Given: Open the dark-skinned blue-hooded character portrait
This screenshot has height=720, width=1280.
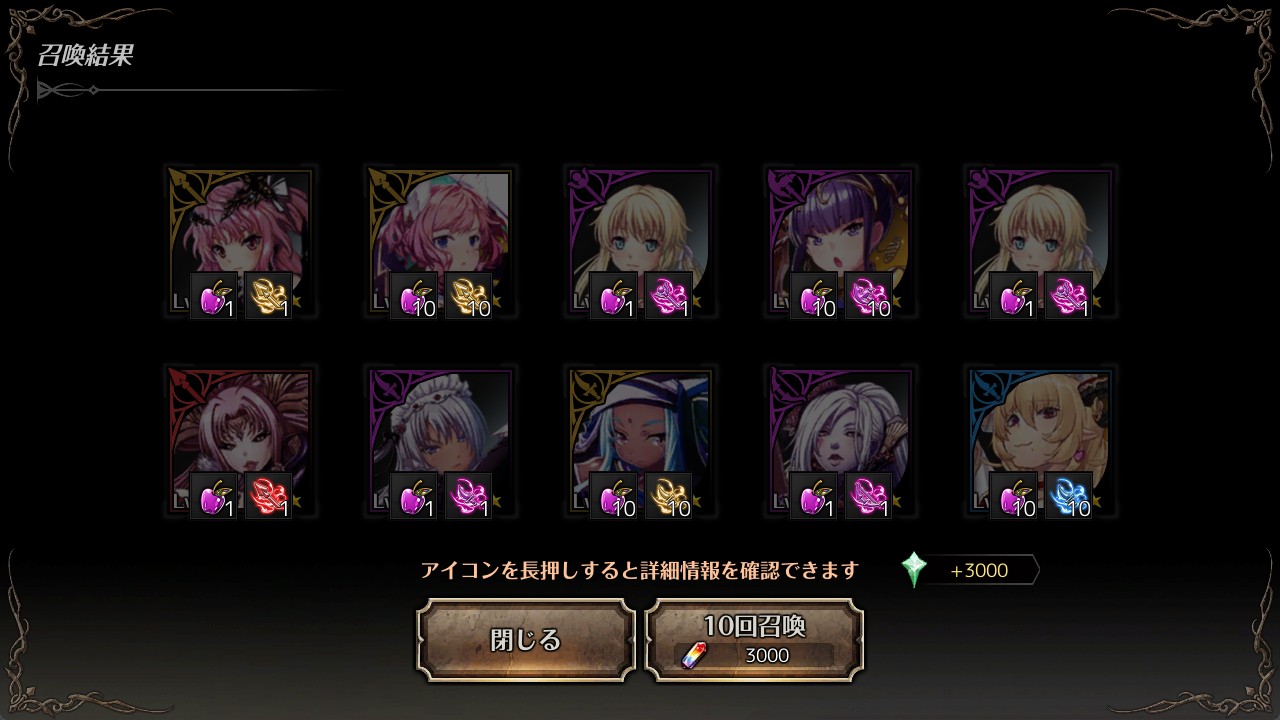Looking at the screenshot, I should [x=640, y=442].
